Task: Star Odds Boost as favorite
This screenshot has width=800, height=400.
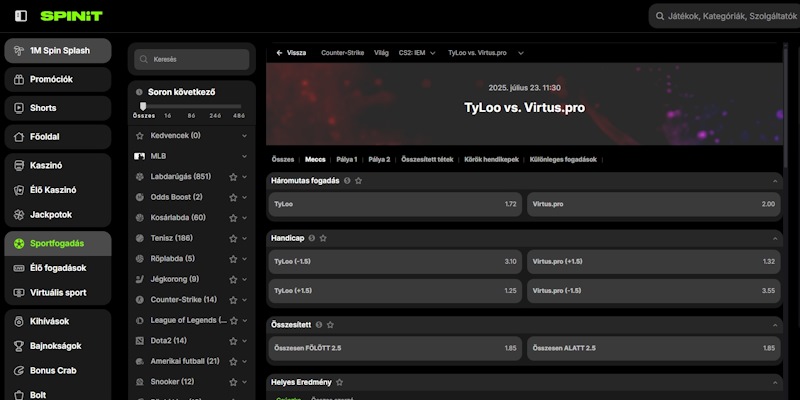Action: pos(233,197)
